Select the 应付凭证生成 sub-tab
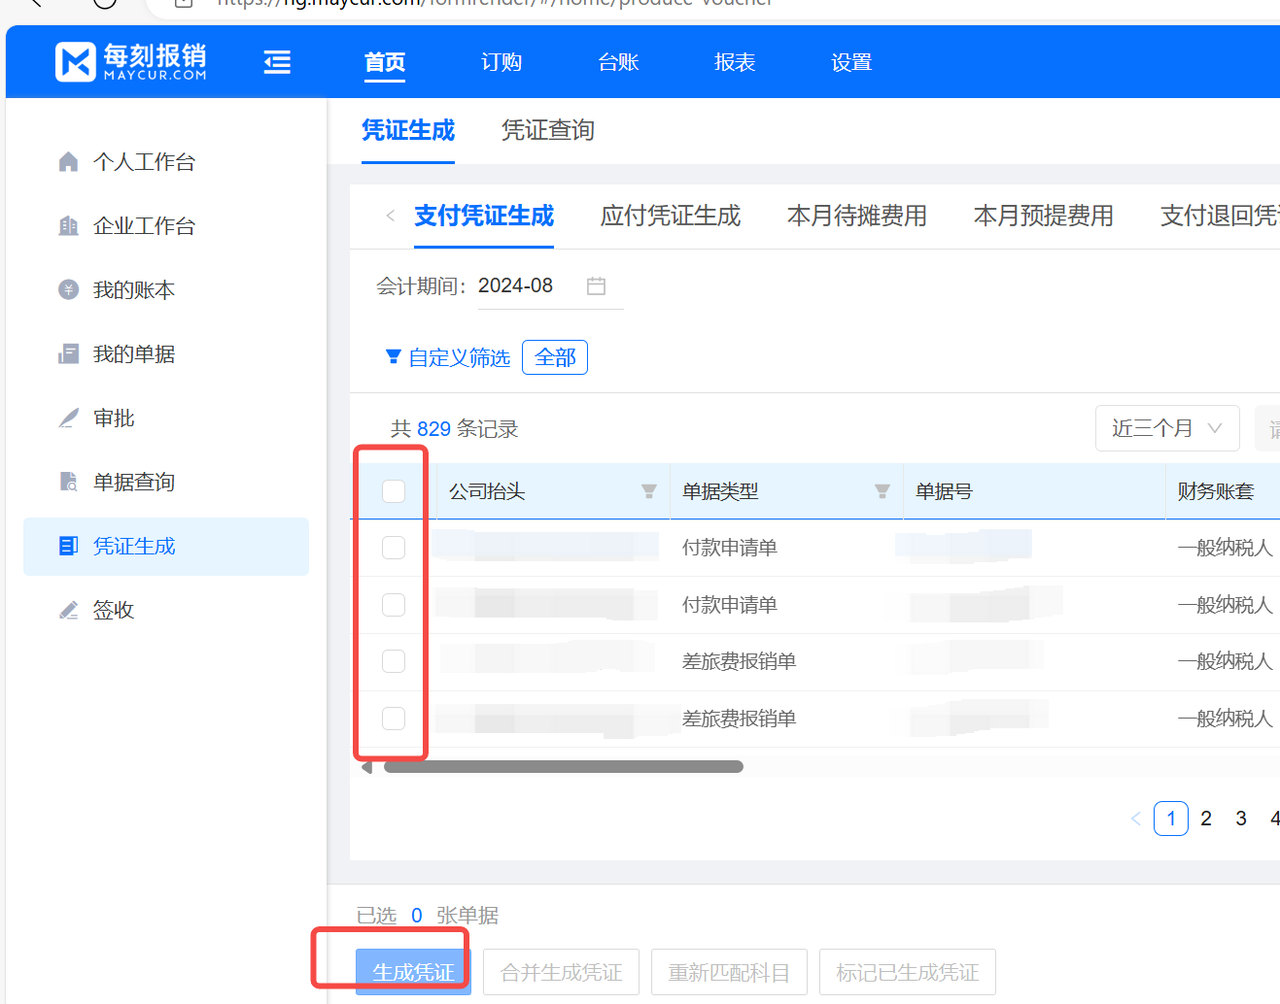 670,216
